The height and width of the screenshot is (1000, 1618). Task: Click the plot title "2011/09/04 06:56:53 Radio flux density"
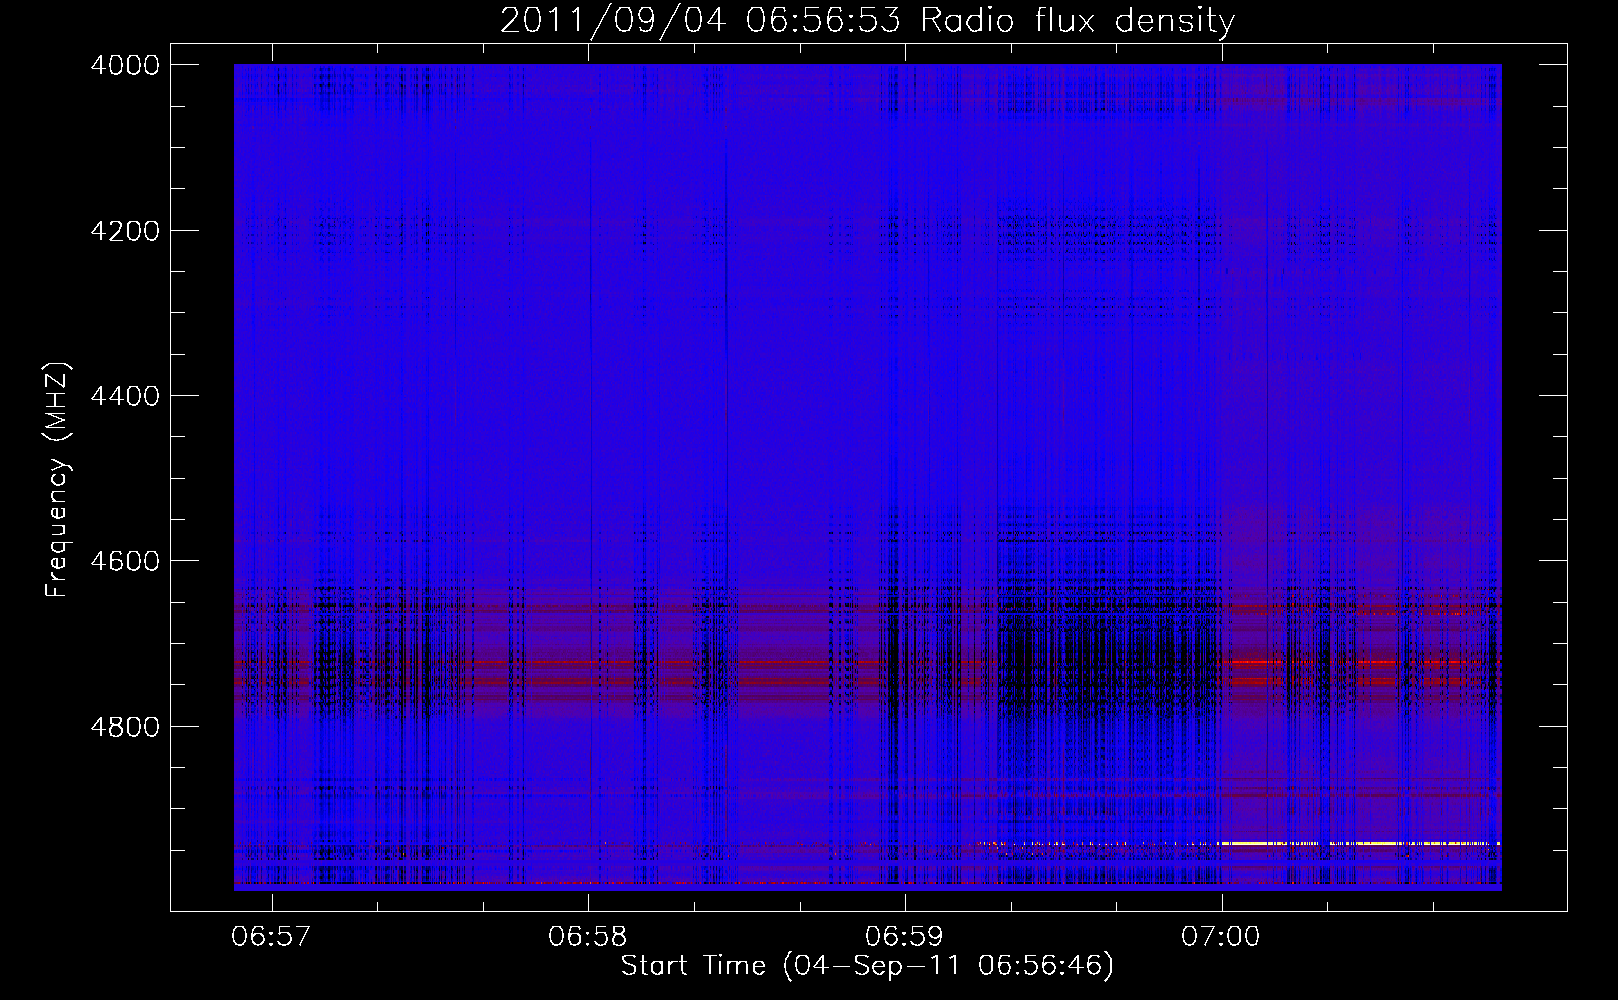point(867,20)
